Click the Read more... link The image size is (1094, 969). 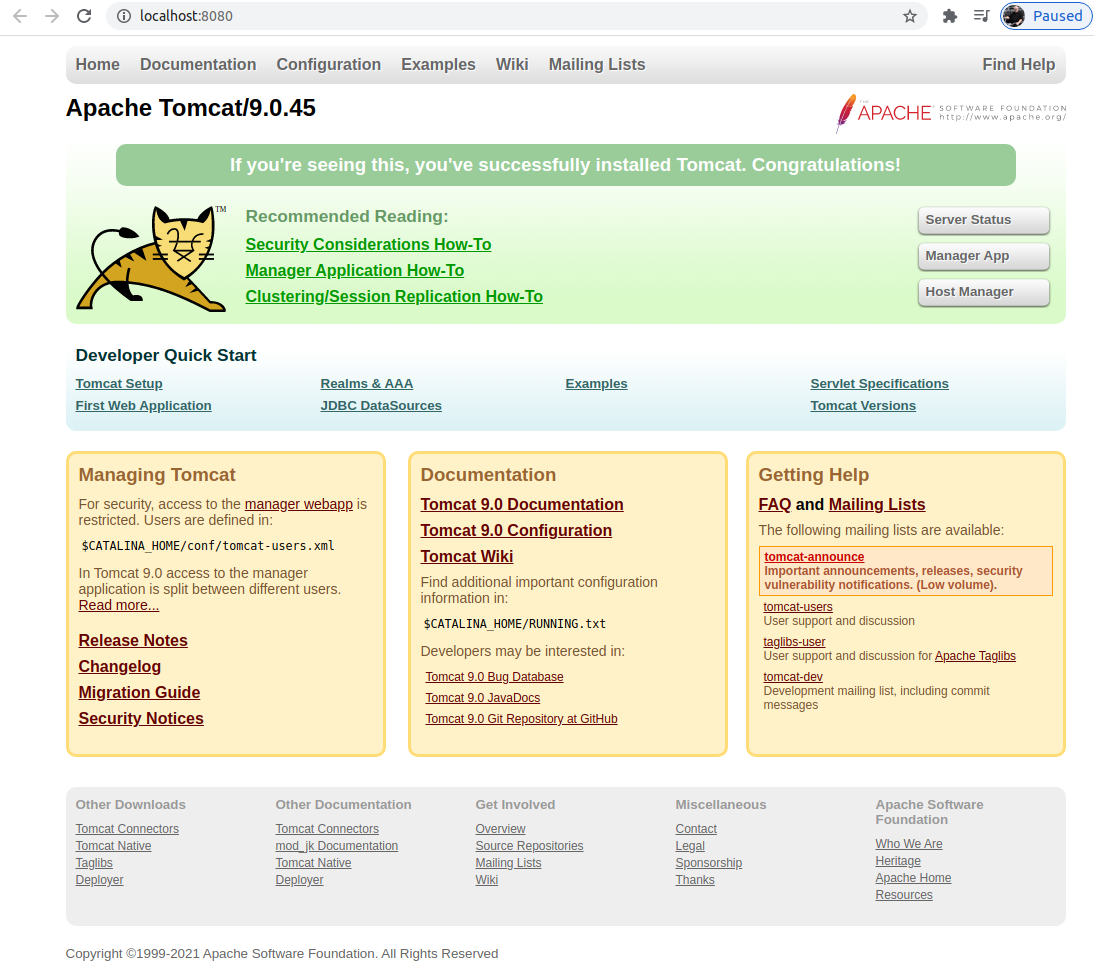(119, 606)
